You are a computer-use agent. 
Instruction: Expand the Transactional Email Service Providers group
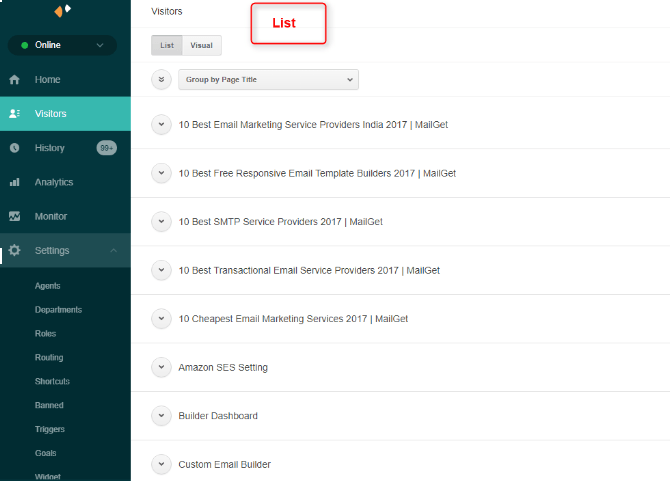(161, 270)
